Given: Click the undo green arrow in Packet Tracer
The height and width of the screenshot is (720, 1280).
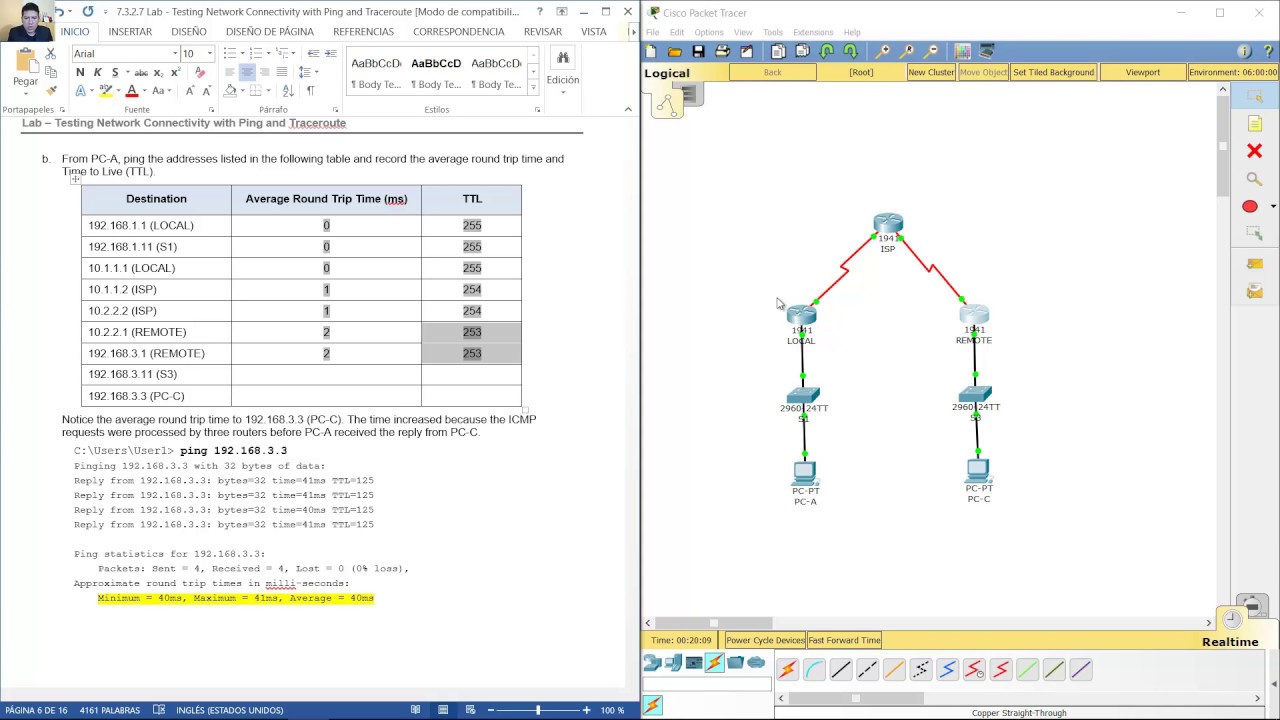Looking at the screenshot, I should point(827,51).
